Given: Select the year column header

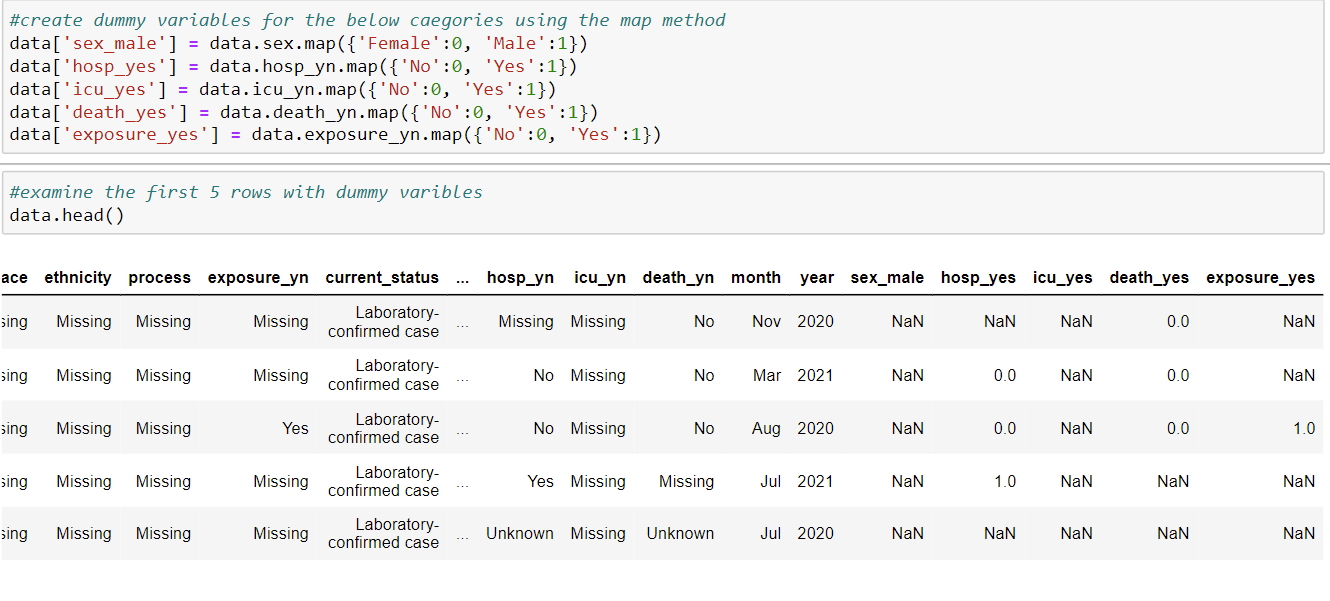Looking at the screenshot, I should pyautogui.click(x=817, y=277).
